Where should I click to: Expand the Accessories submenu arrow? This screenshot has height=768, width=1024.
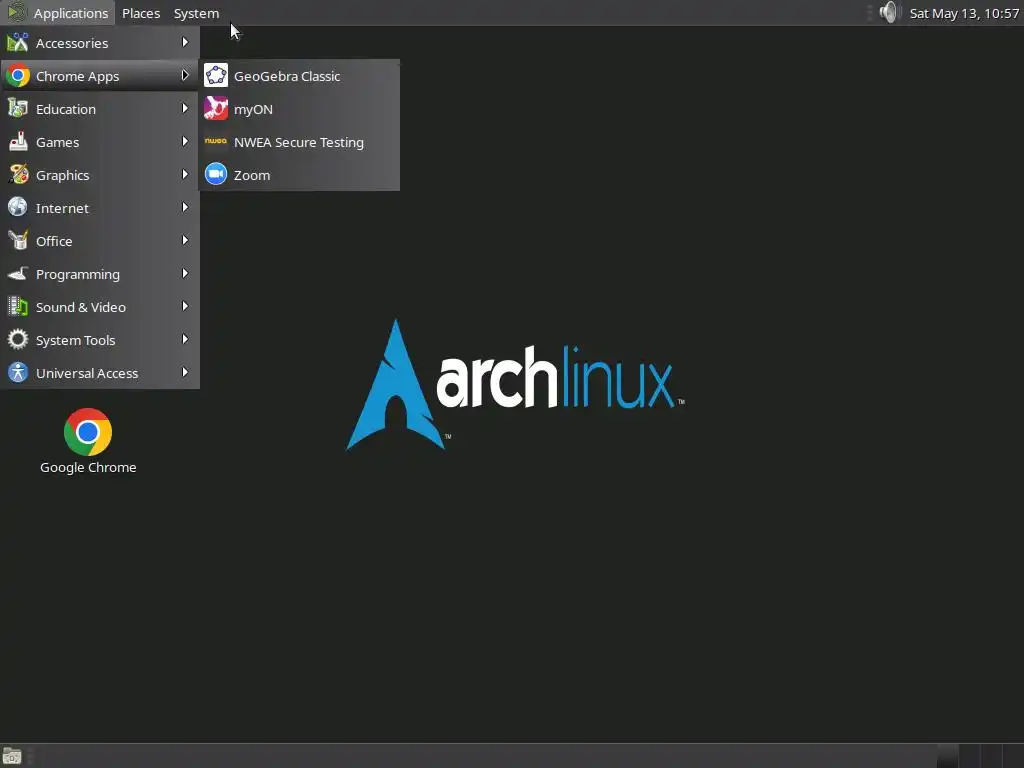tap(185, 42)
